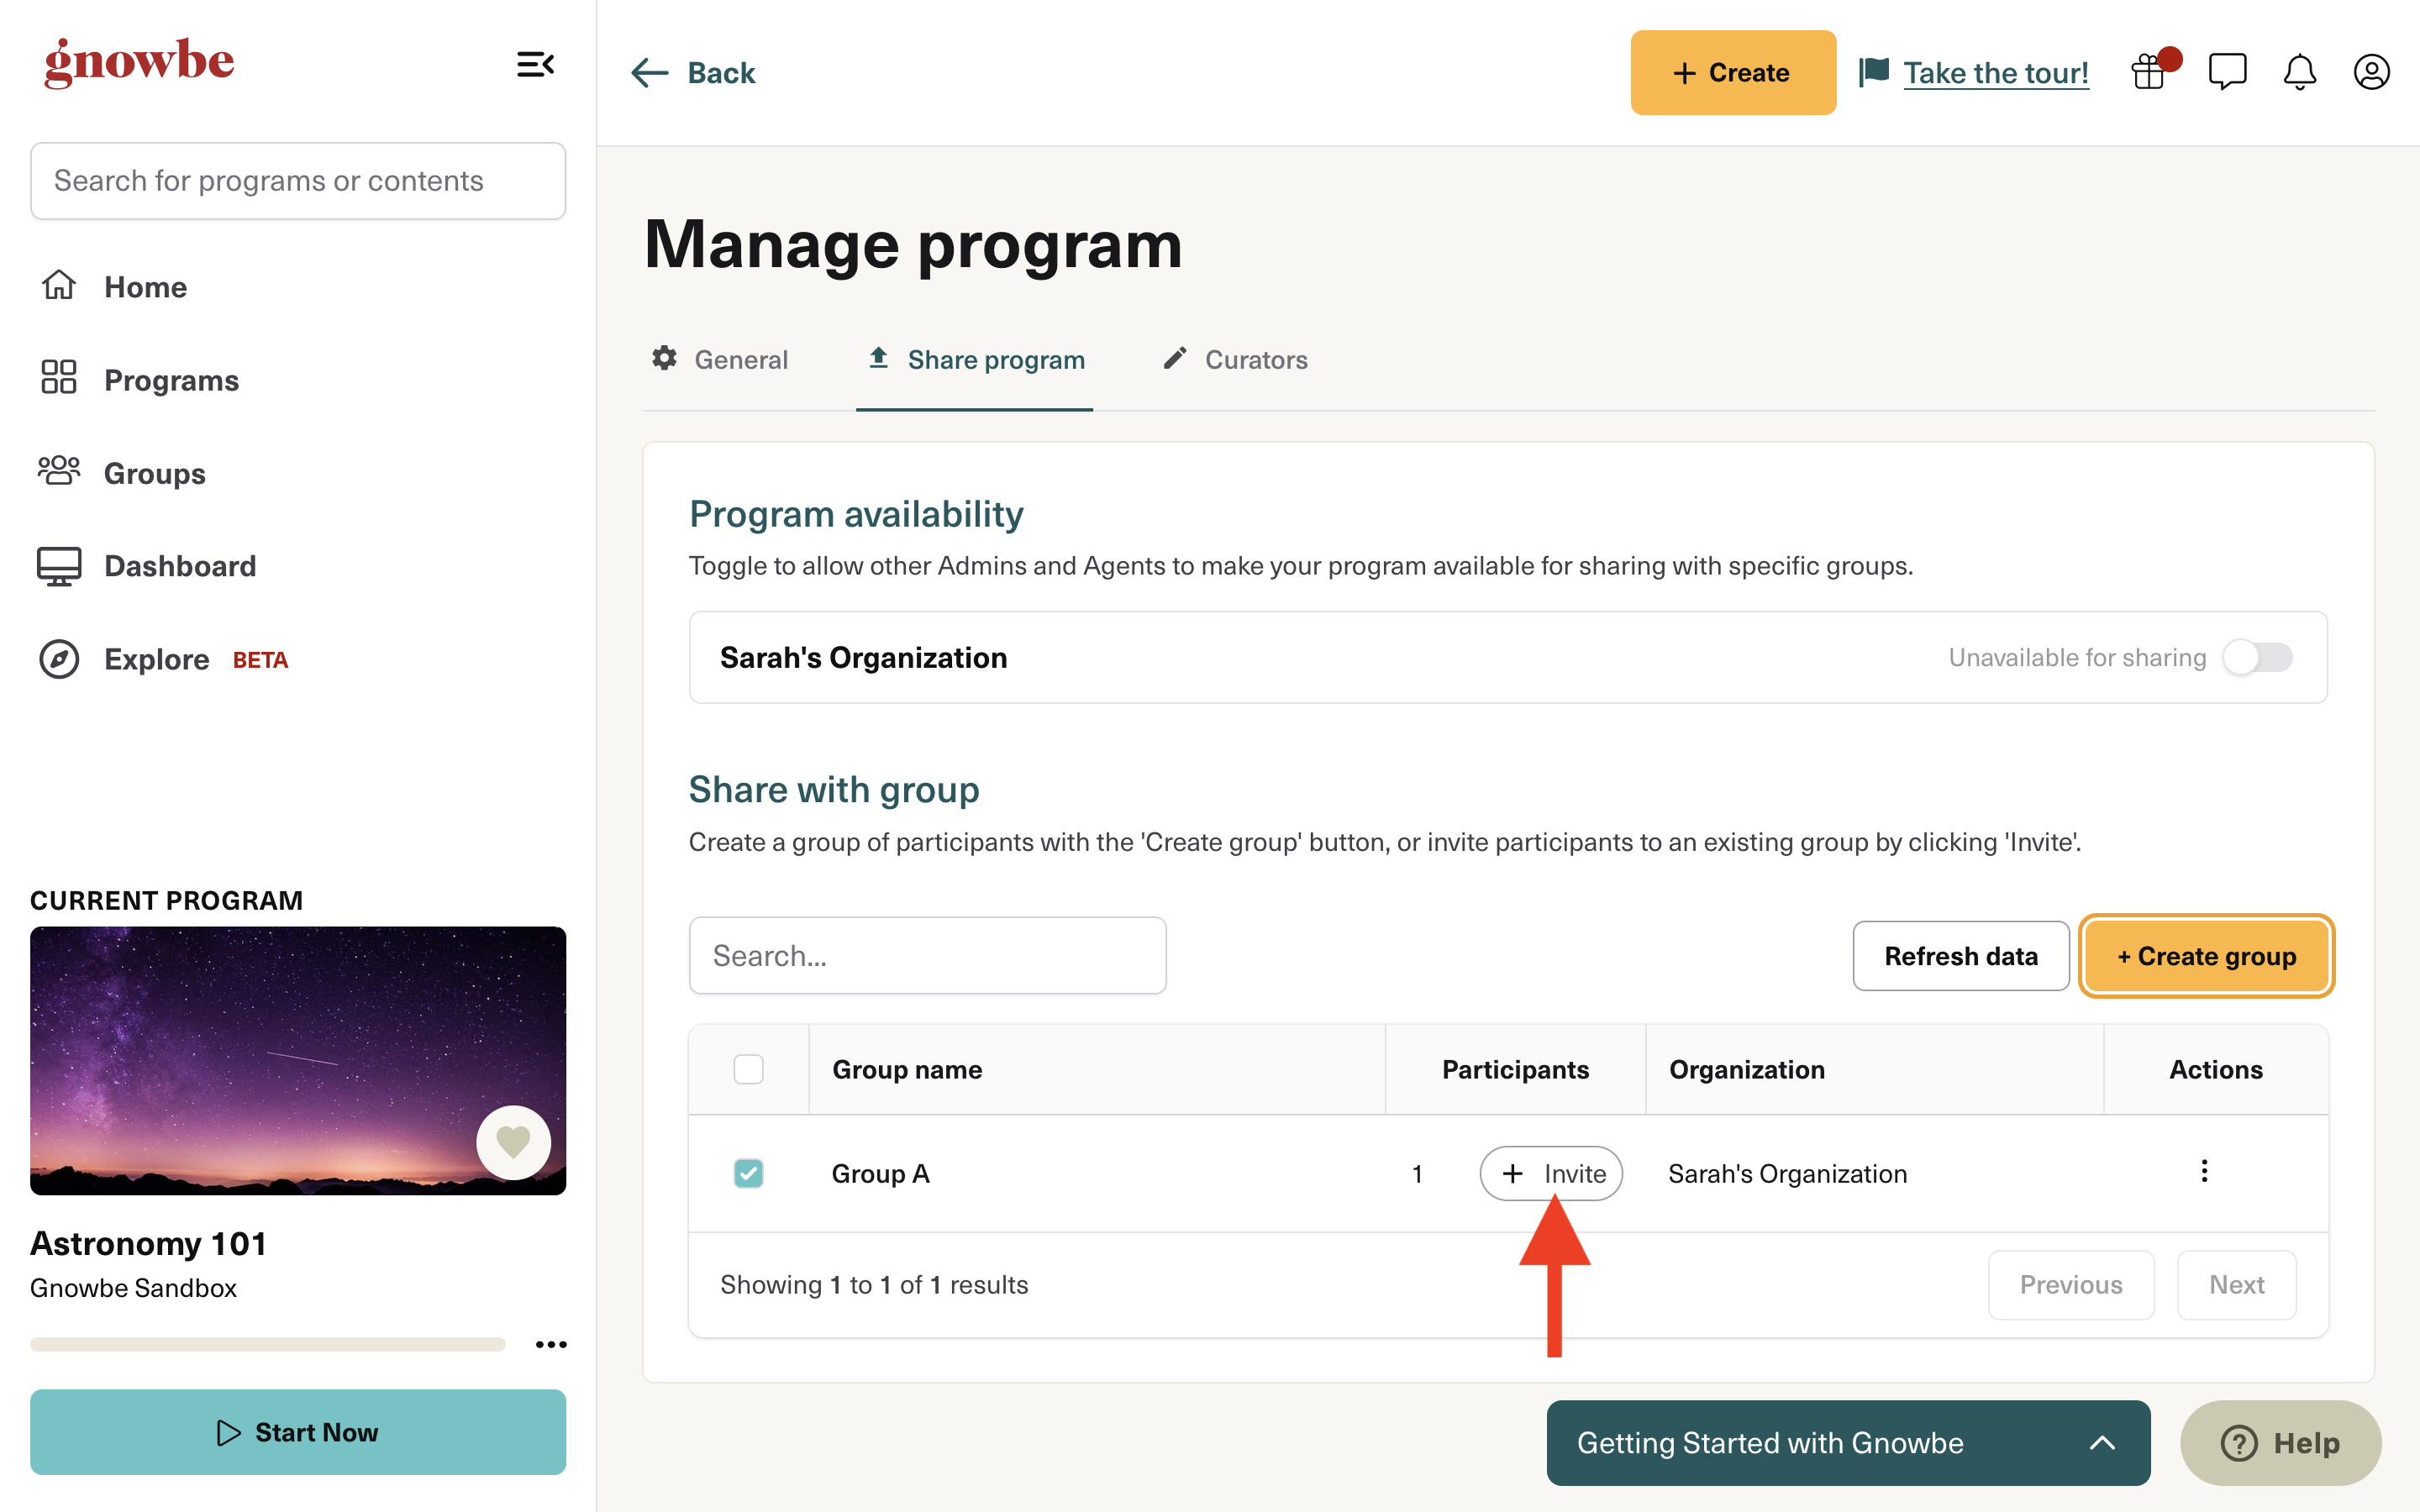
Task: Click the Gnowbe Sandbox label
Action: tap(133, 1288)
